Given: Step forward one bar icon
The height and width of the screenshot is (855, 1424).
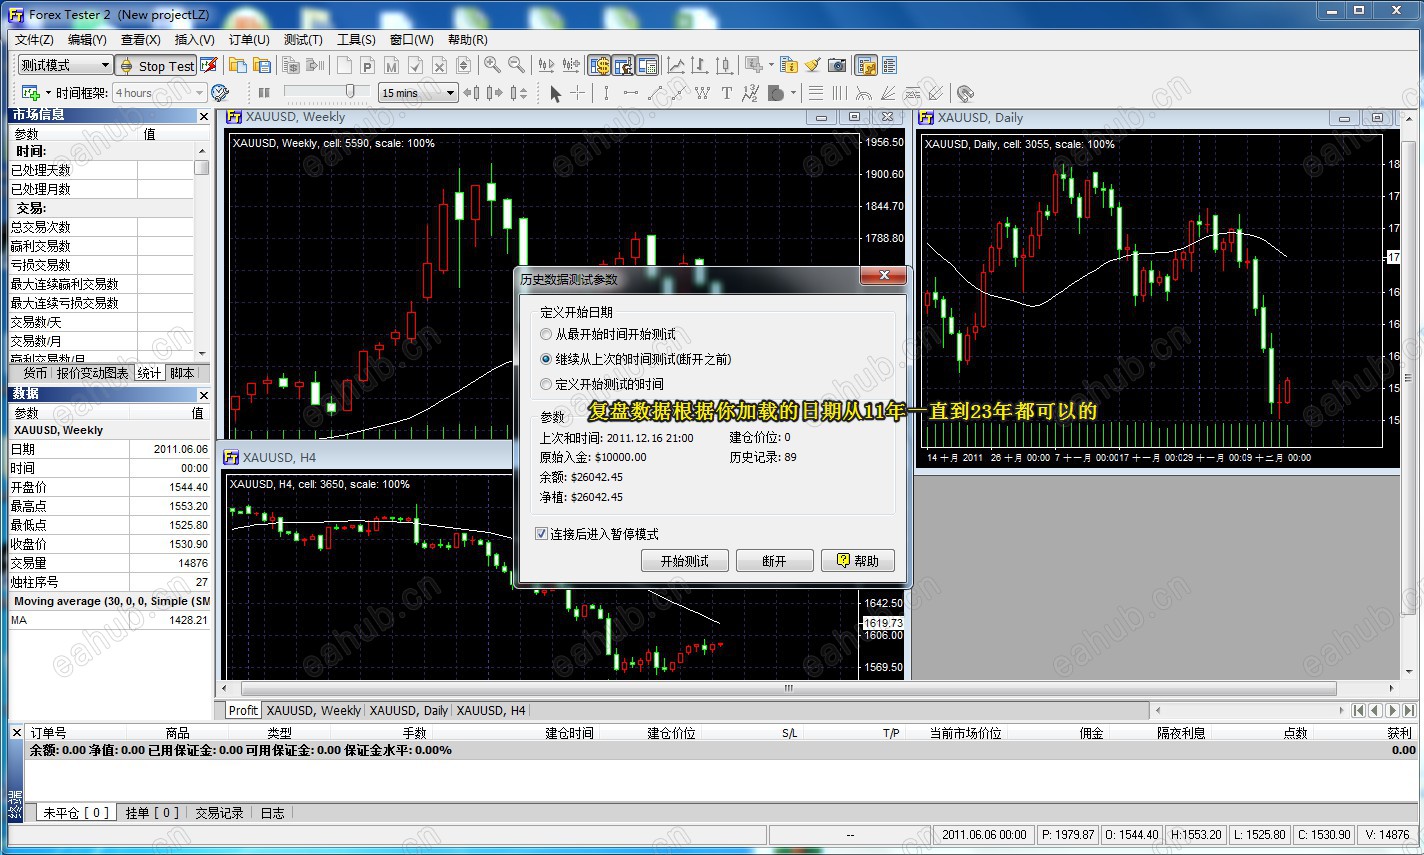Looking at the screenshot, I should point(495,93).
